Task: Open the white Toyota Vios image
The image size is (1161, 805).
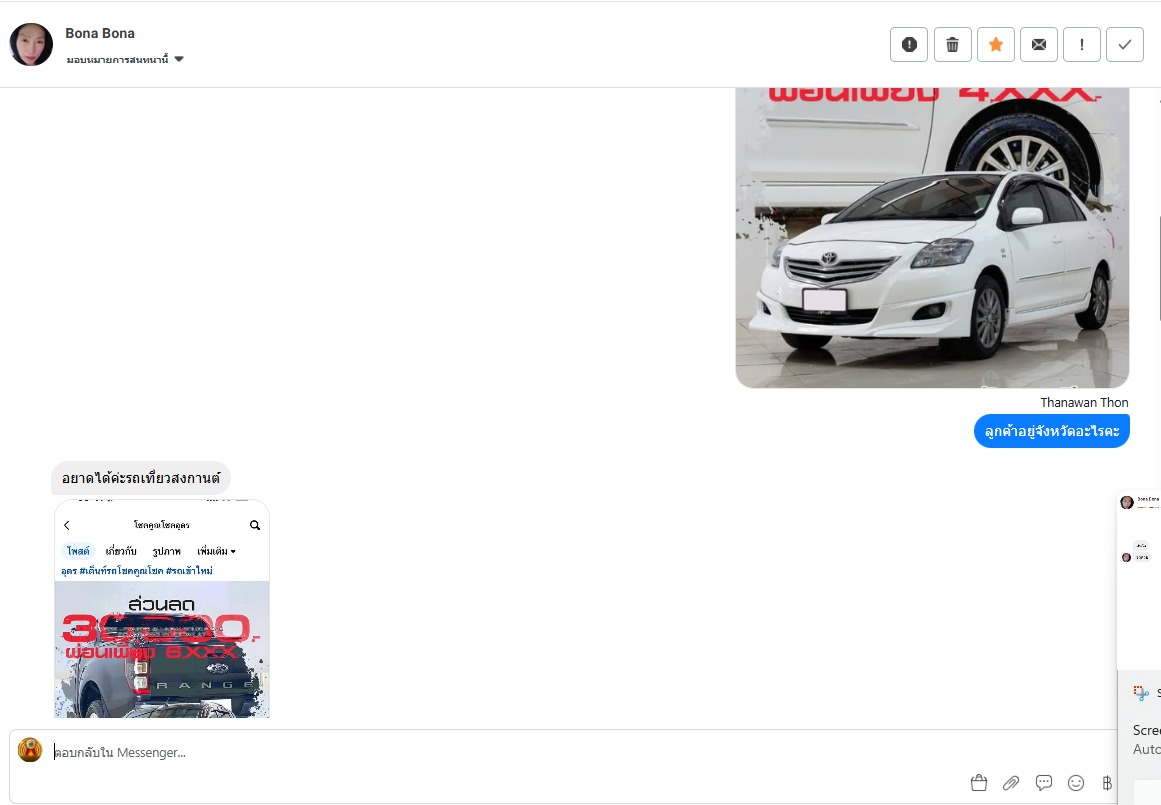Action: tap(932, 237)
